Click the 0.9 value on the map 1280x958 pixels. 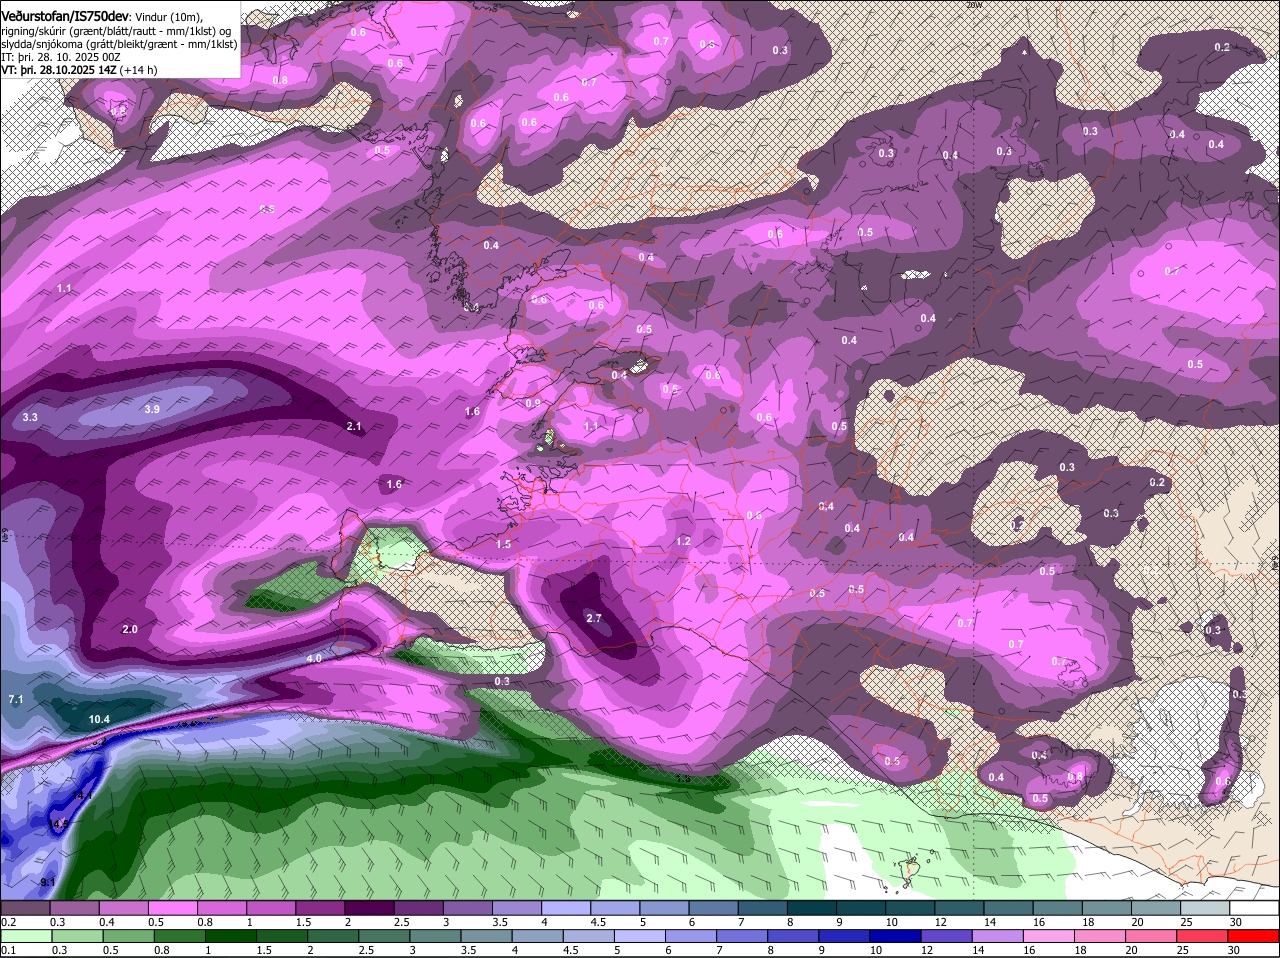pos(533,403)
